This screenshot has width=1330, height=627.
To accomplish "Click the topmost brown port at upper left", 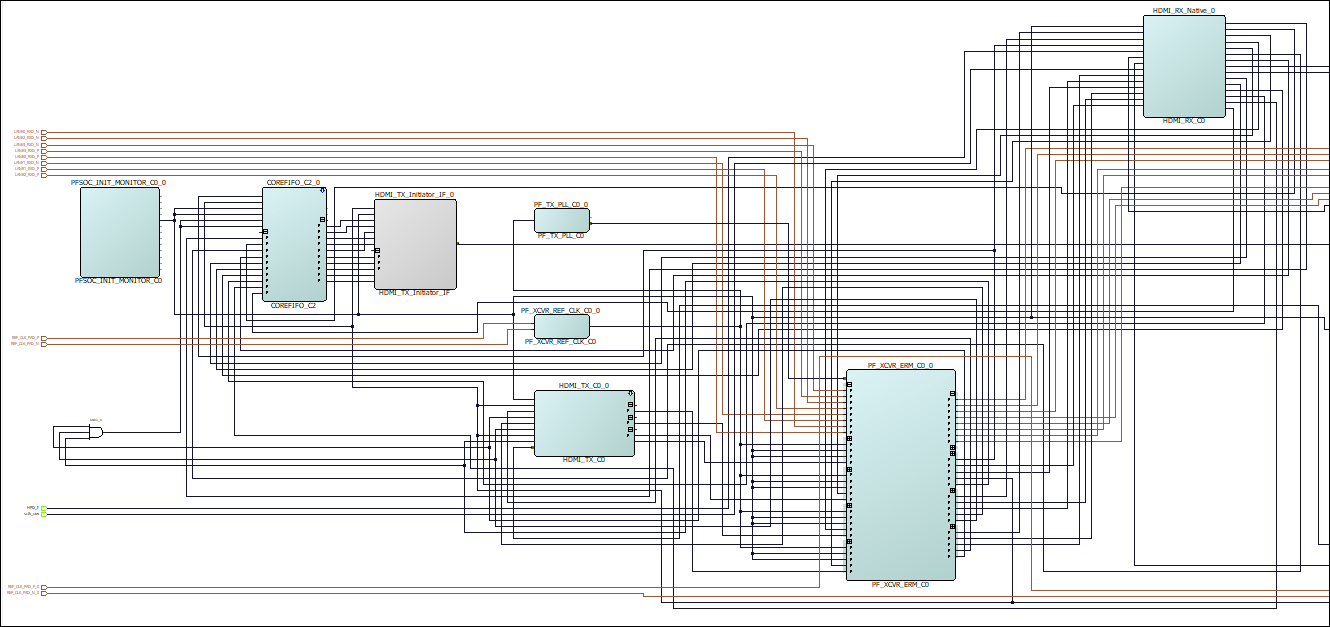I will click(x=43, y=132).
